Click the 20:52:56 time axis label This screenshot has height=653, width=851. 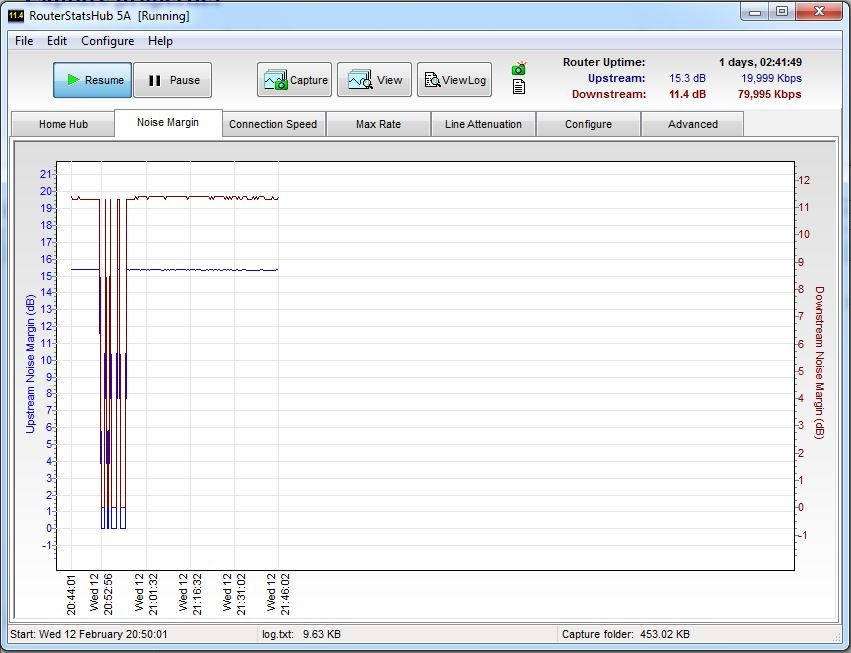(108, 594)
